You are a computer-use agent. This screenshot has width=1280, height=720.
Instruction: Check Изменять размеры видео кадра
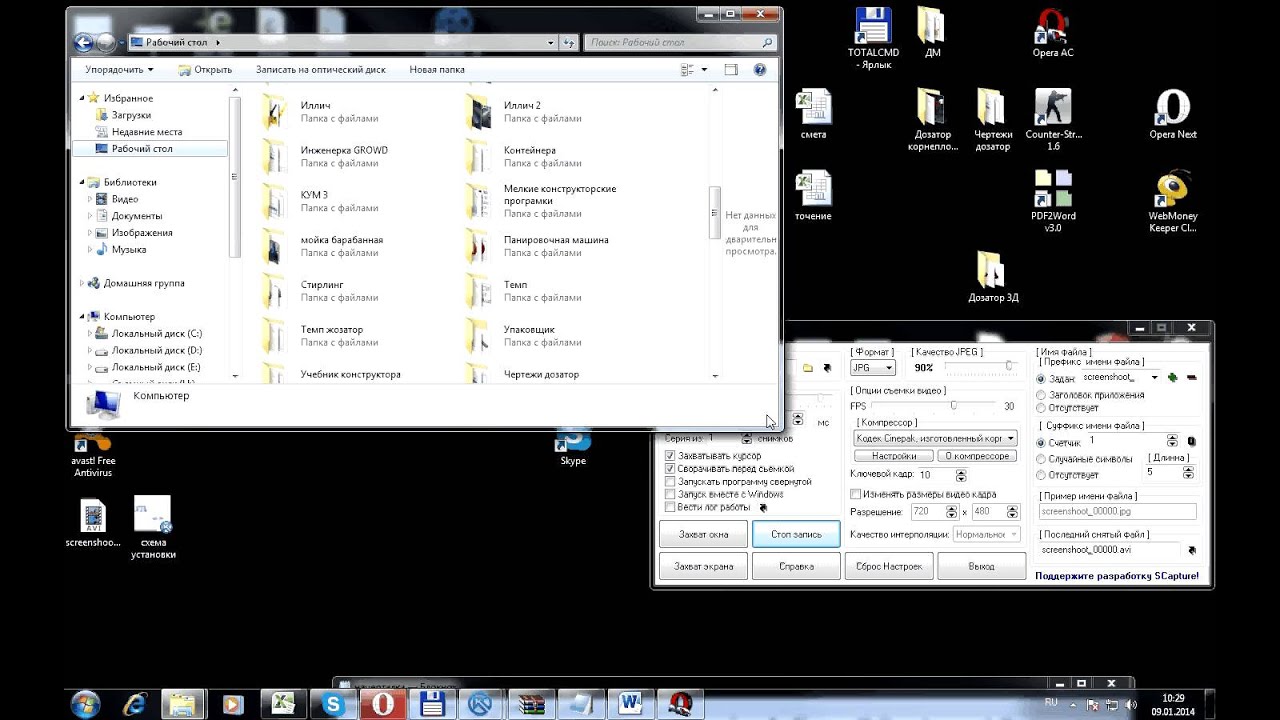click(855, 494)
